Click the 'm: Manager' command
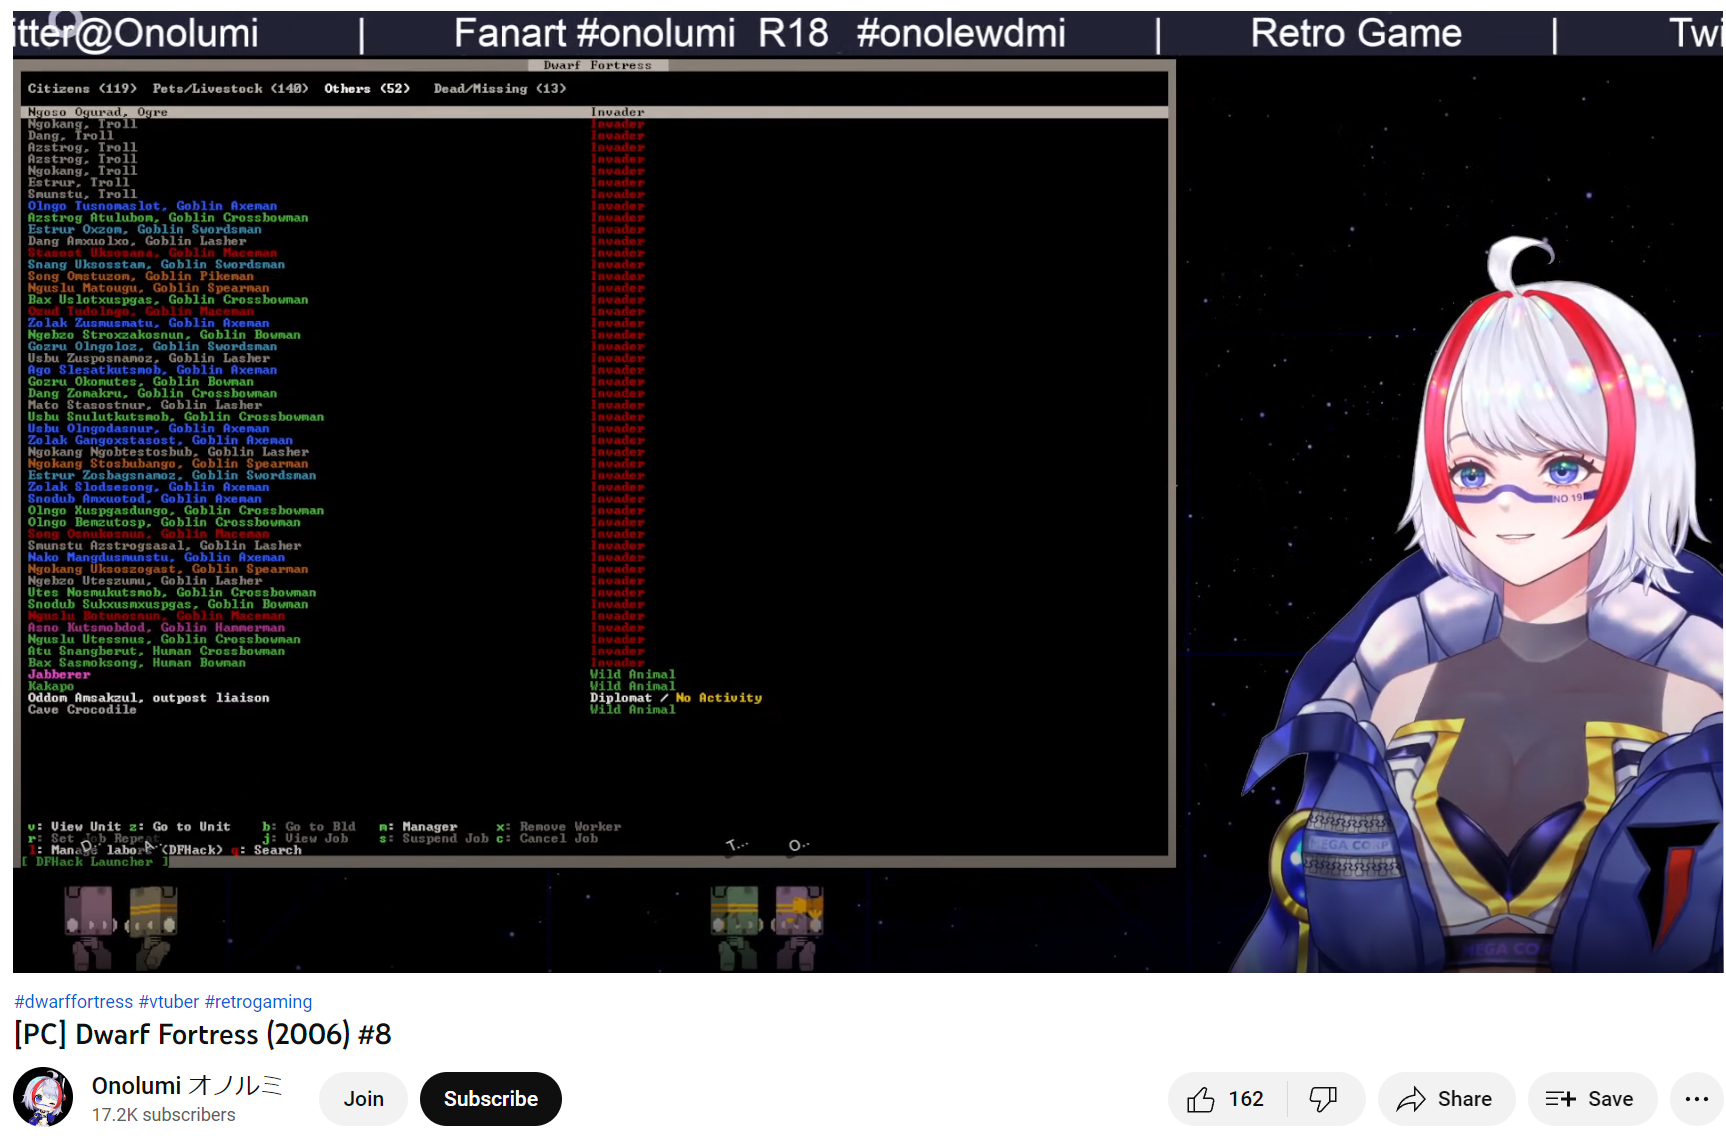 point(418,827)
